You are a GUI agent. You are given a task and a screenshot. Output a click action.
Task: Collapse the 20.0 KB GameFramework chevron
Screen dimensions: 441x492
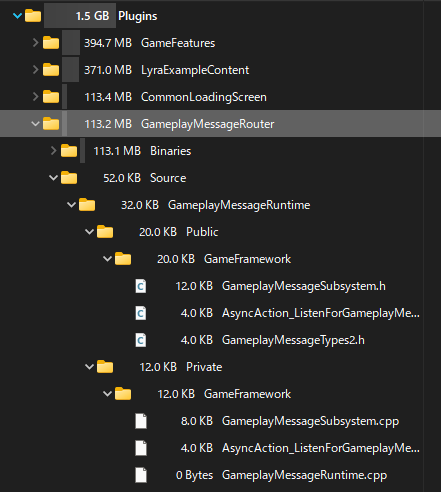[x=107, y=259]
